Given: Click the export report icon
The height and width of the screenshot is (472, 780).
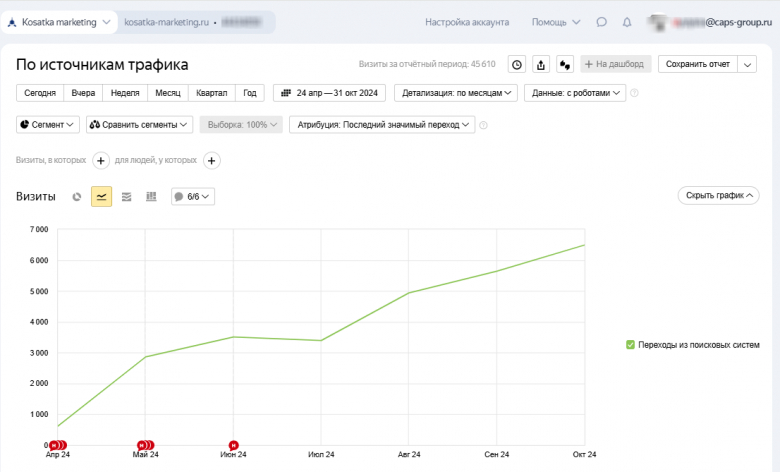Looking at the screenshot, I should pyautogui.click(x=541, y=65).
